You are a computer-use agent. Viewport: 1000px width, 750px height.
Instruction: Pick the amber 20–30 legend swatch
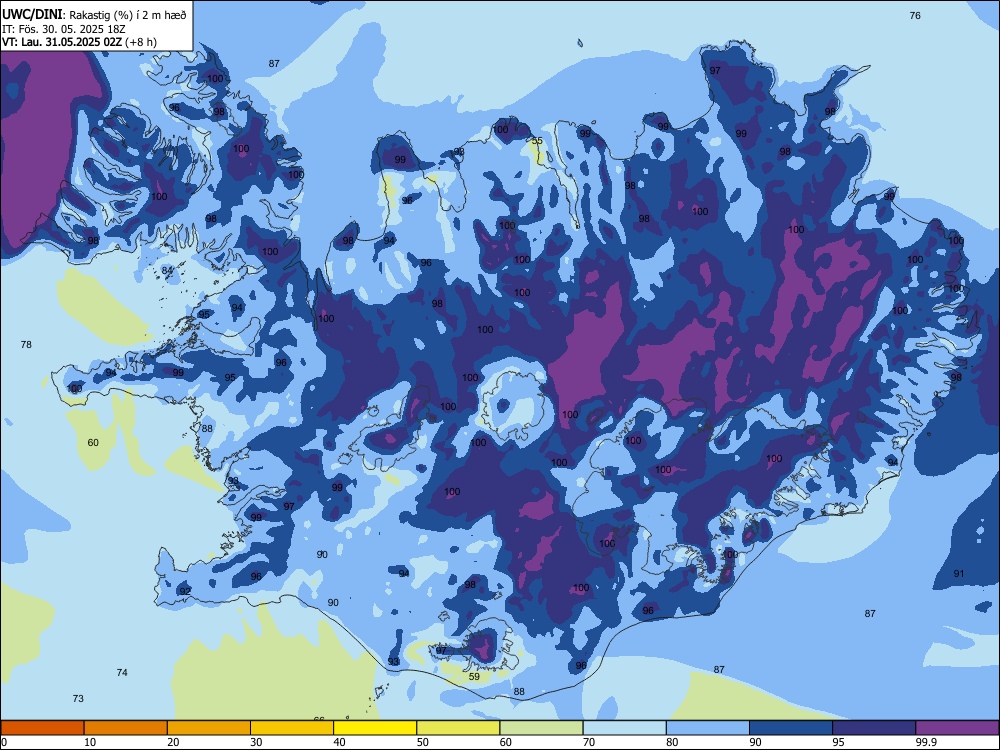209,728
